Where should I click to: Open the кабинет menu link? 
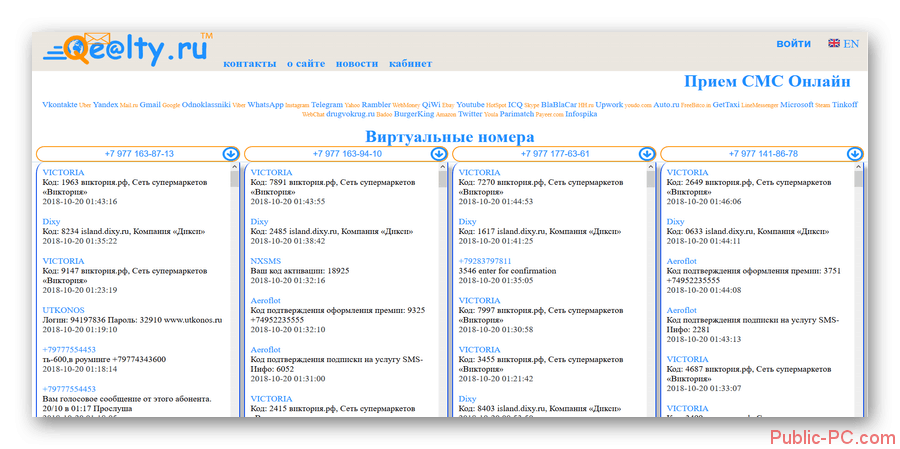410,64
